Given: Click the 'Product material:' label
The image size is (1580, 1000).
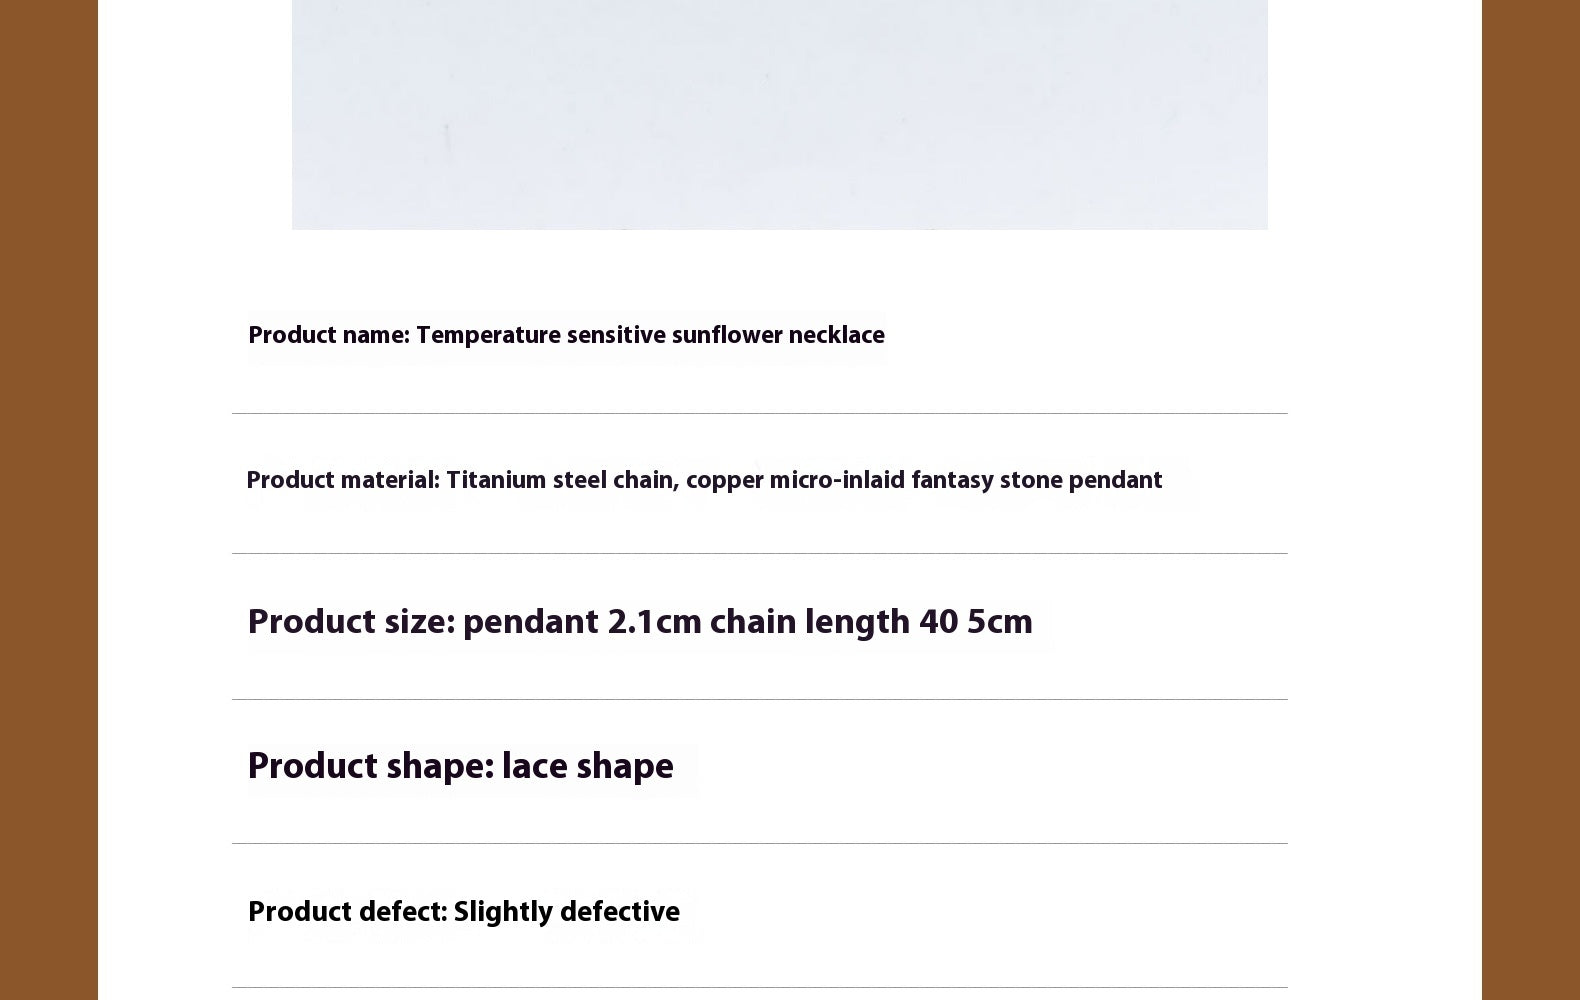Looking at the screenshot, I should point(342,481).
